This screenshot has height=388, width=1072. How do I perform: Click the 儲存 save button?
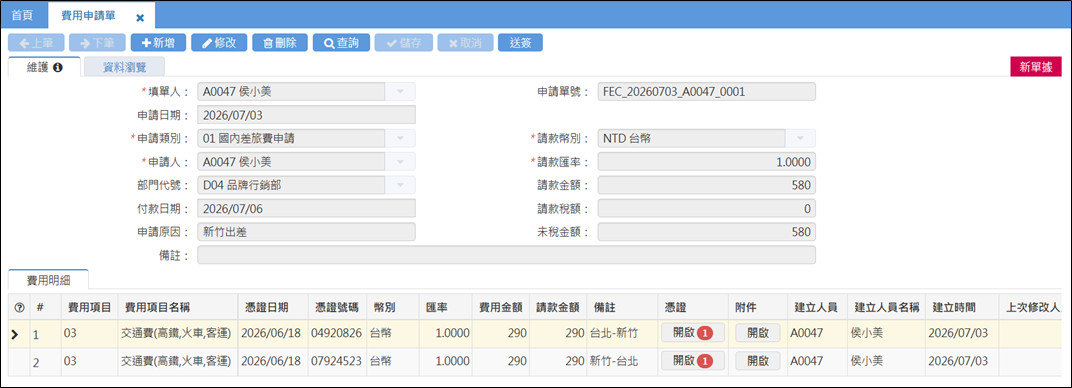(403, 42)
